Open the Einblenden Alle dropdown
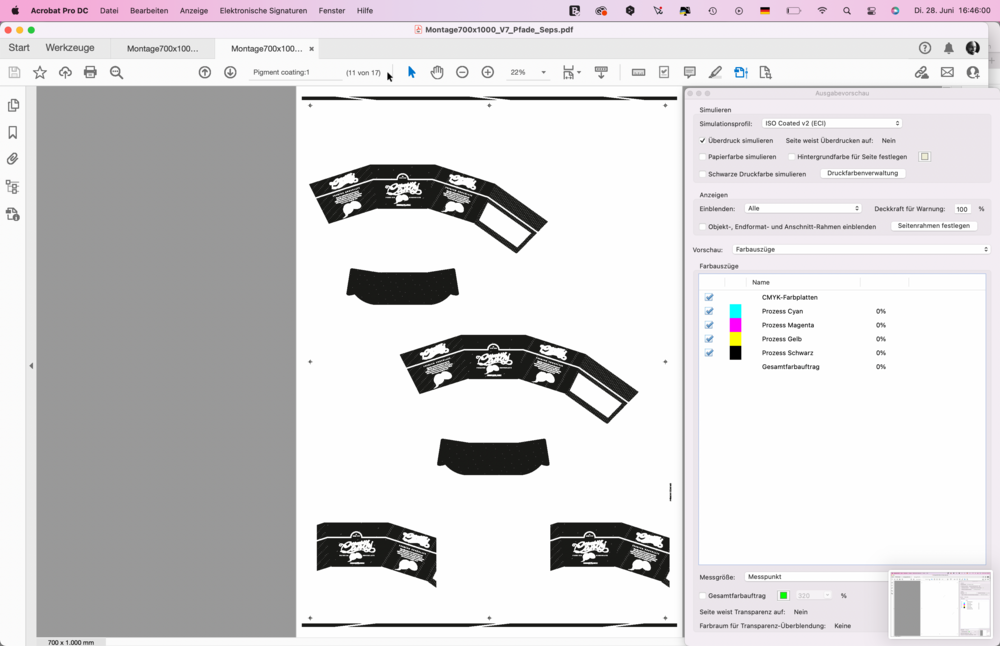The image size is (1000, 646). [803, 209]
